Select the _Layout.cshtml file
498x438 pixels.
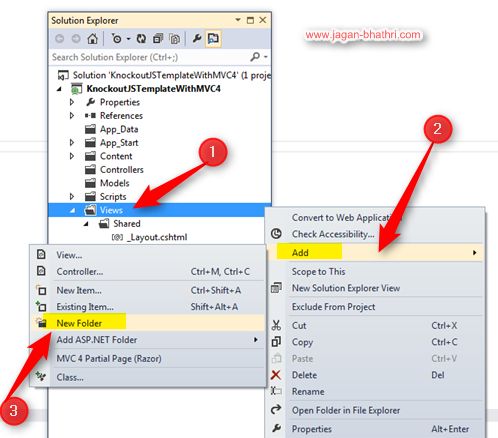tap(157, 237)
